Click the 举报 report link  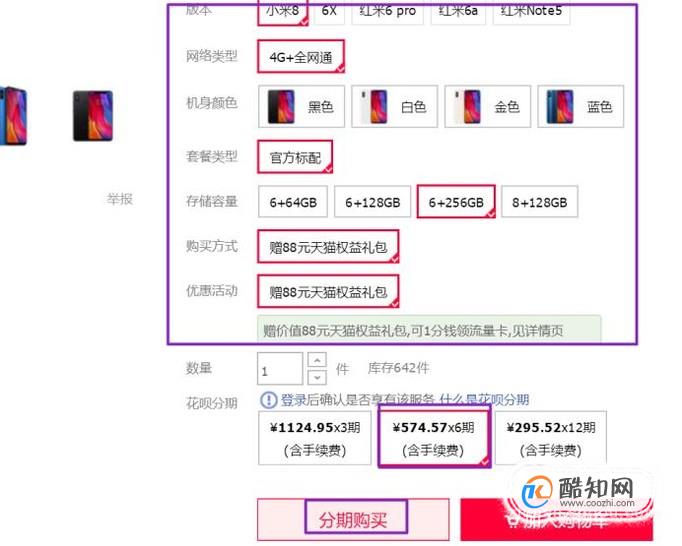(x=120, y=199)
